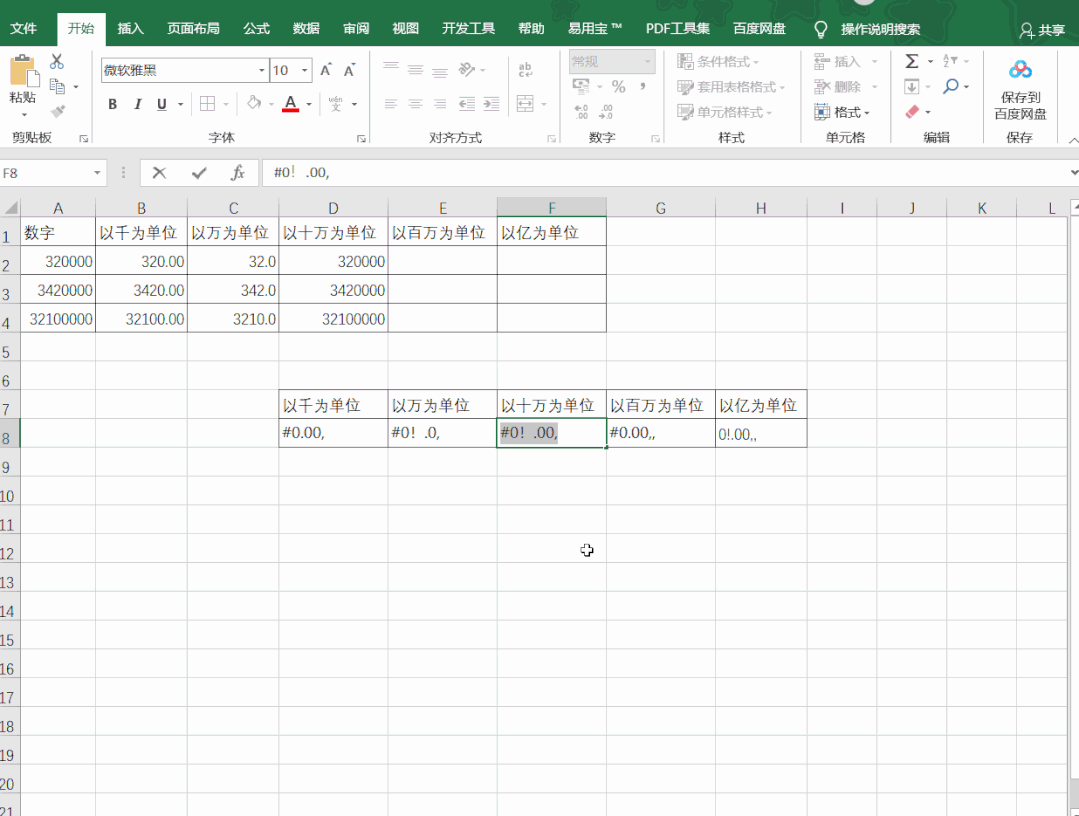Switch to the 数据 tab
Image resolution: width=1079 pixels, height=816 pixels.
(306, 29)
